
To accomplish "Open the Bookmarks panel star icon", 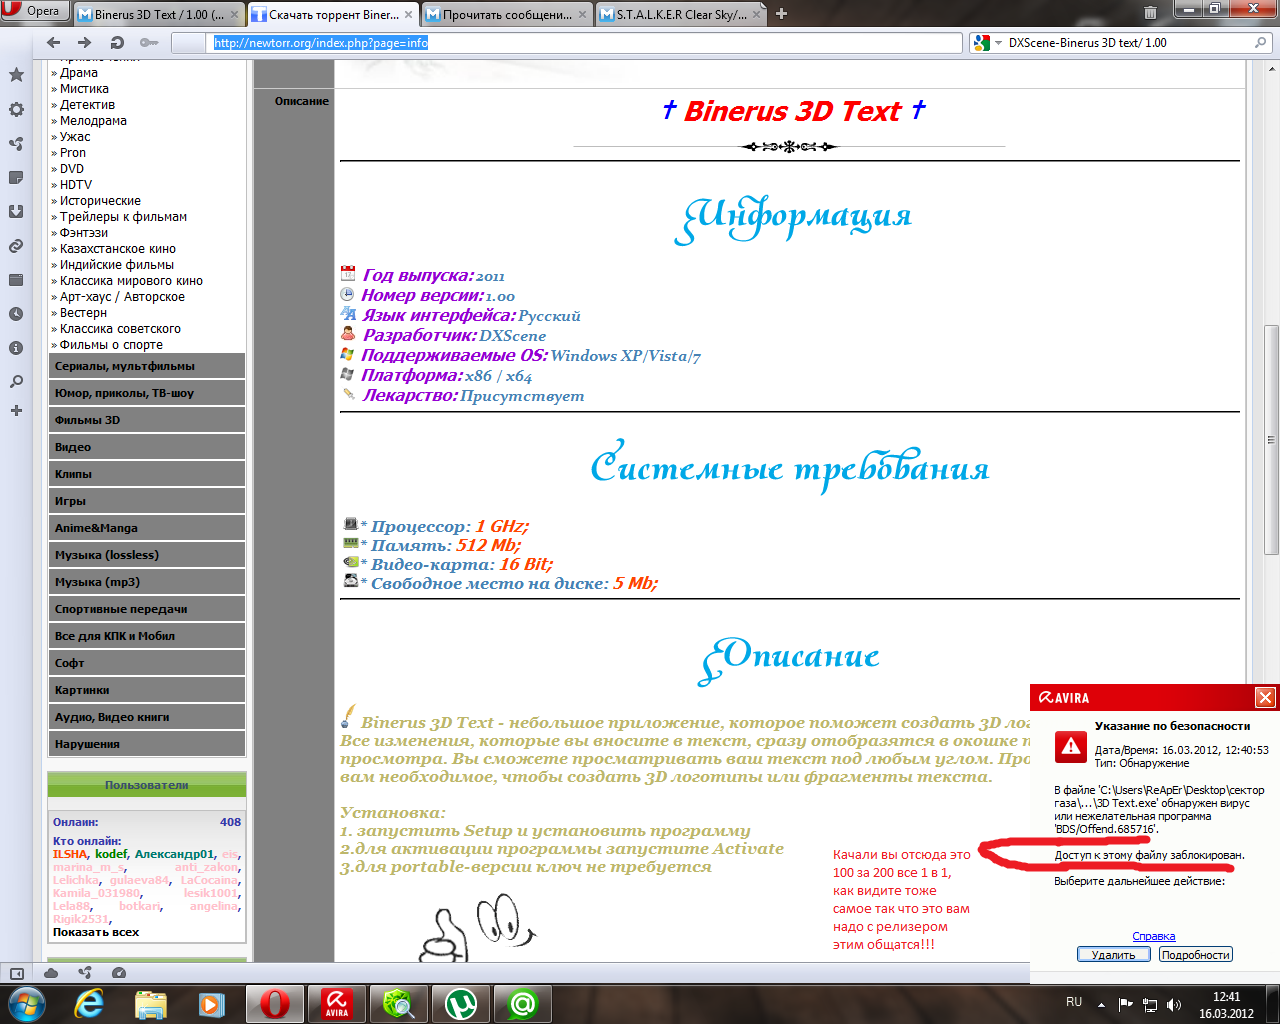I will click(16, 75).
